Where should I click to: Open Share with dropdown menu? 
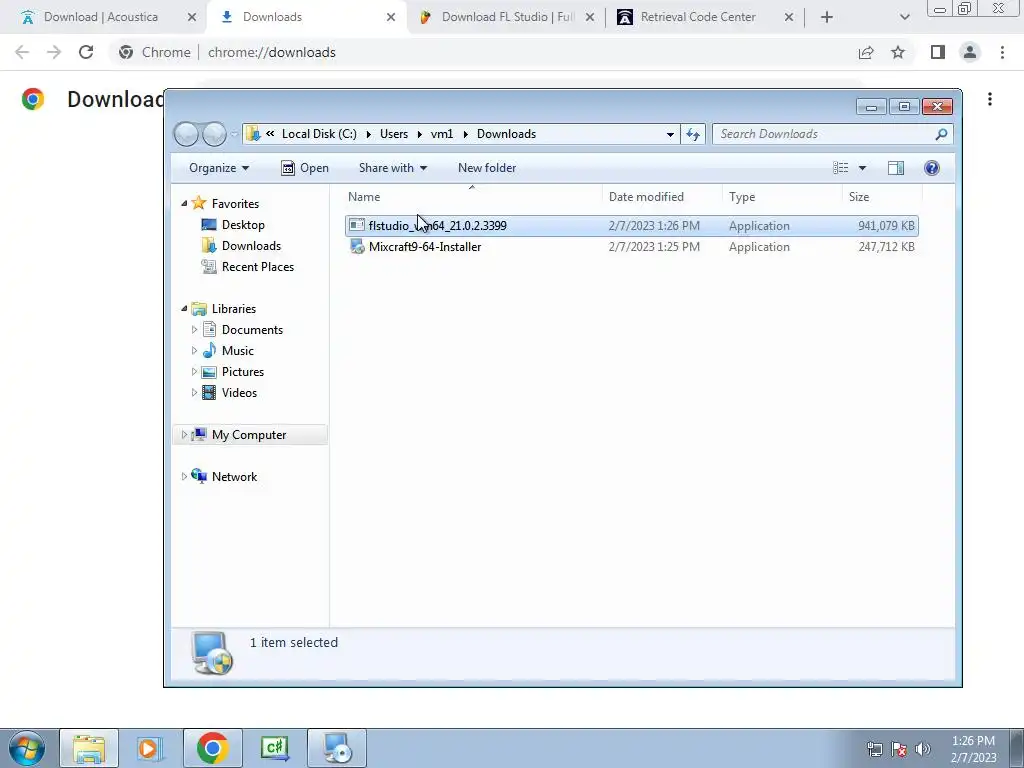(x=392, y=168)
